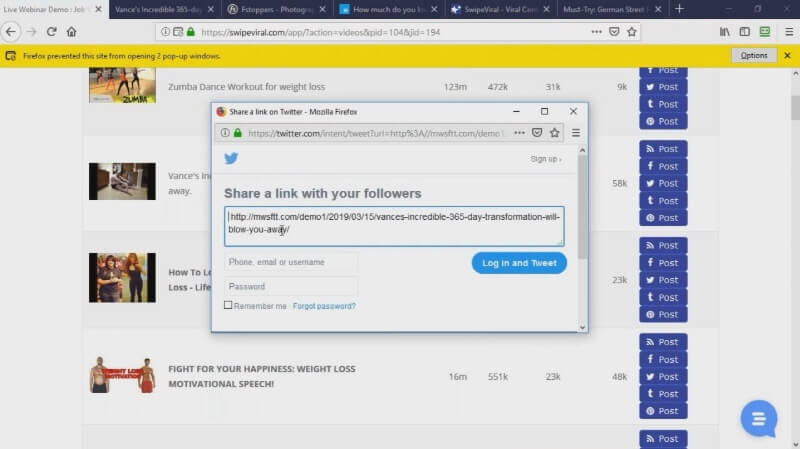Open the Firefox home page
The height and width of the screenshot is (449, 800).
(71, 32)
